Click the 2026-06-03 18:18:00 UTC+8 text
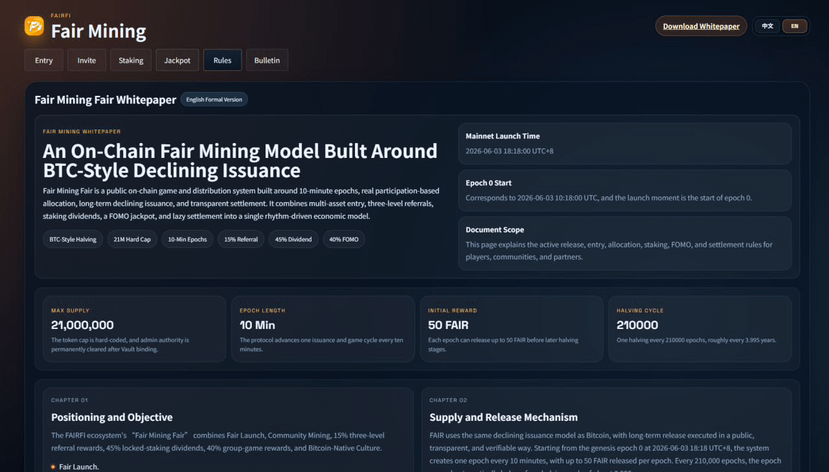The height and width of the screenshot is (472, 829). tap(509, 151)
